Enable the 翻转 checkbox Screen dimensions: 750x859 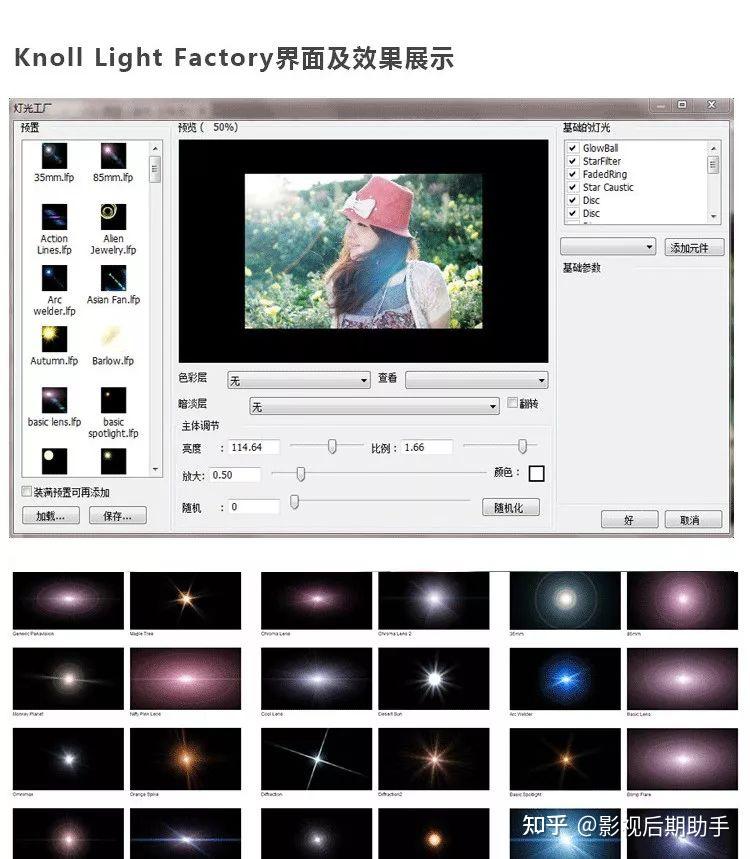pyautogui.click(x=512, y=403)
